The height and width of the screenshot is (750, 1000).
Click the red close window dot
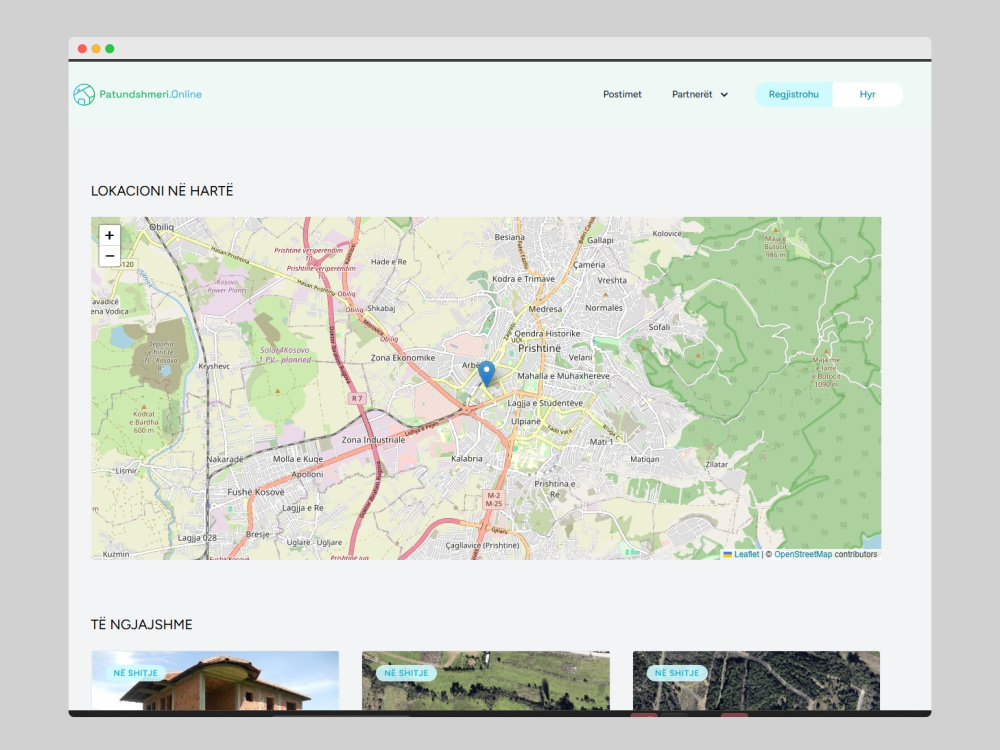click(x=82, y=48)
